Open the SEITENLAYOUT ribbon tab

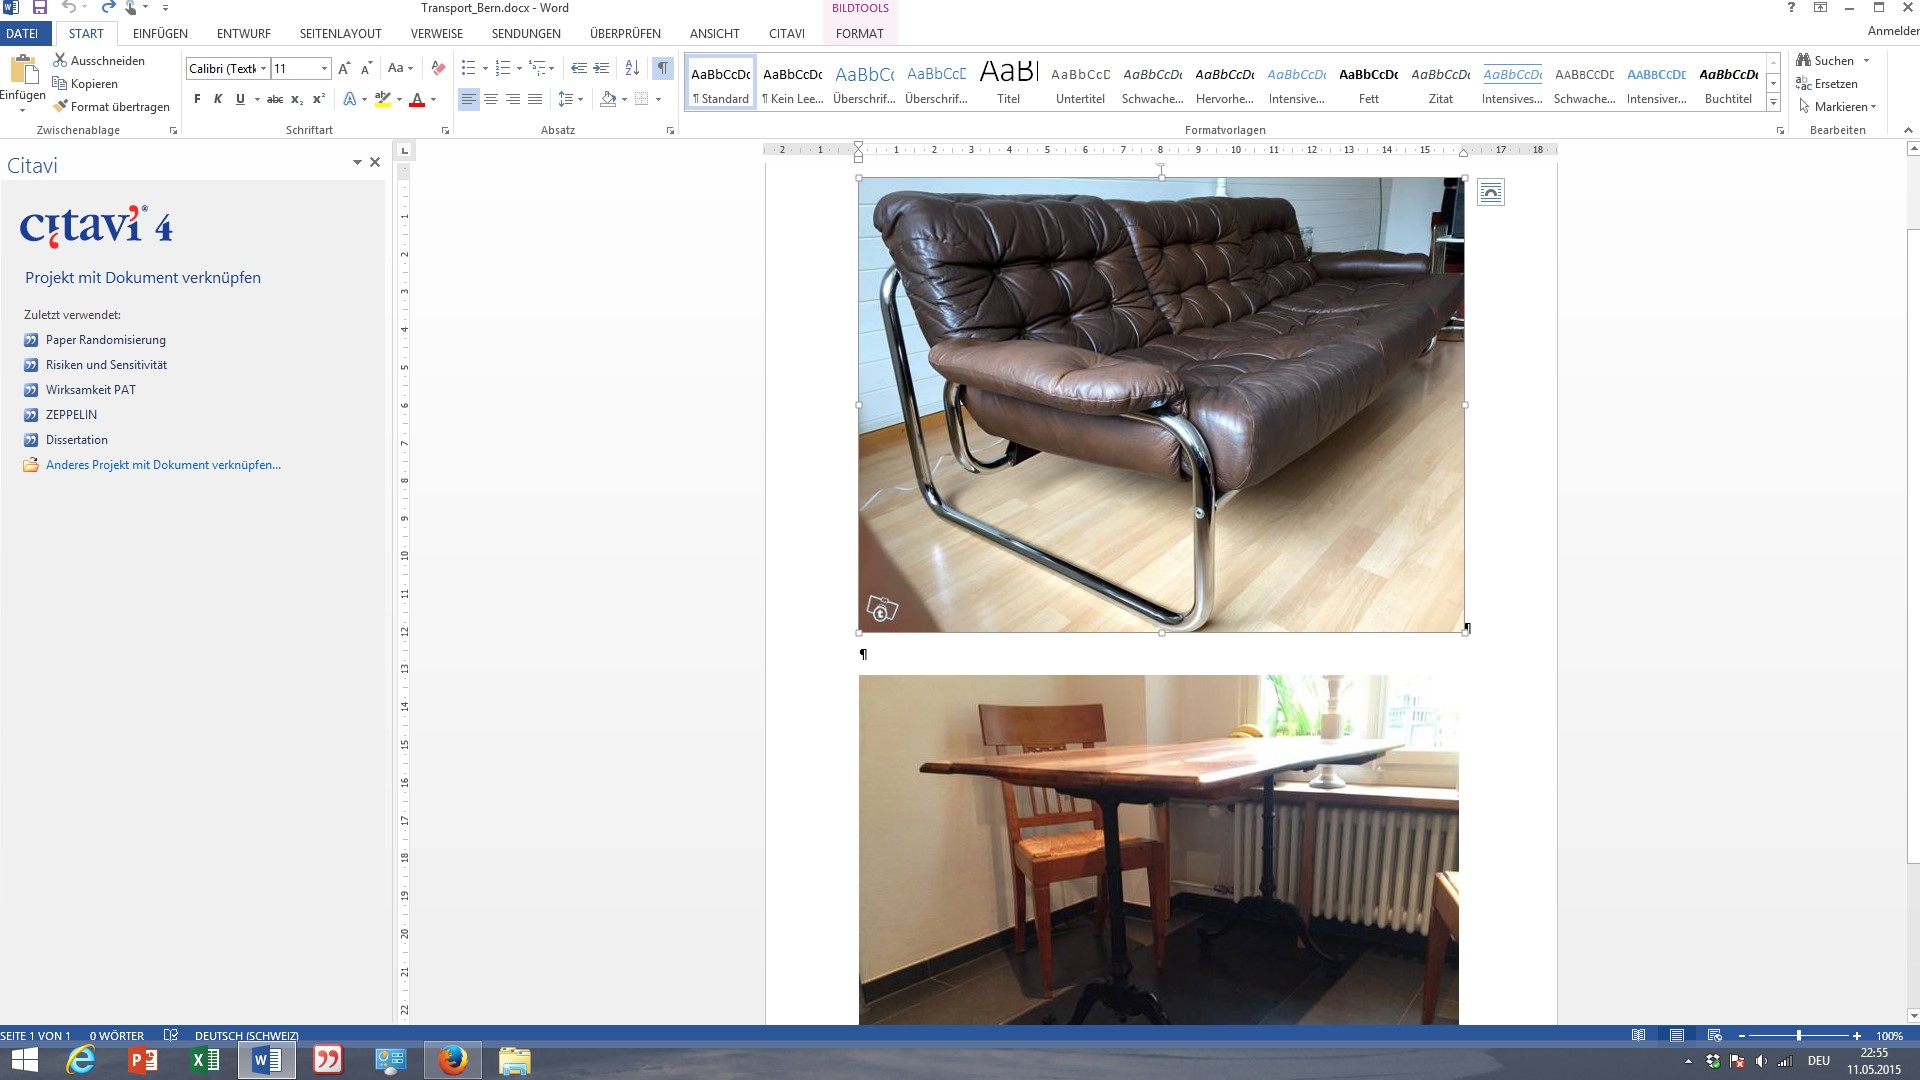[x=340, y=33]
